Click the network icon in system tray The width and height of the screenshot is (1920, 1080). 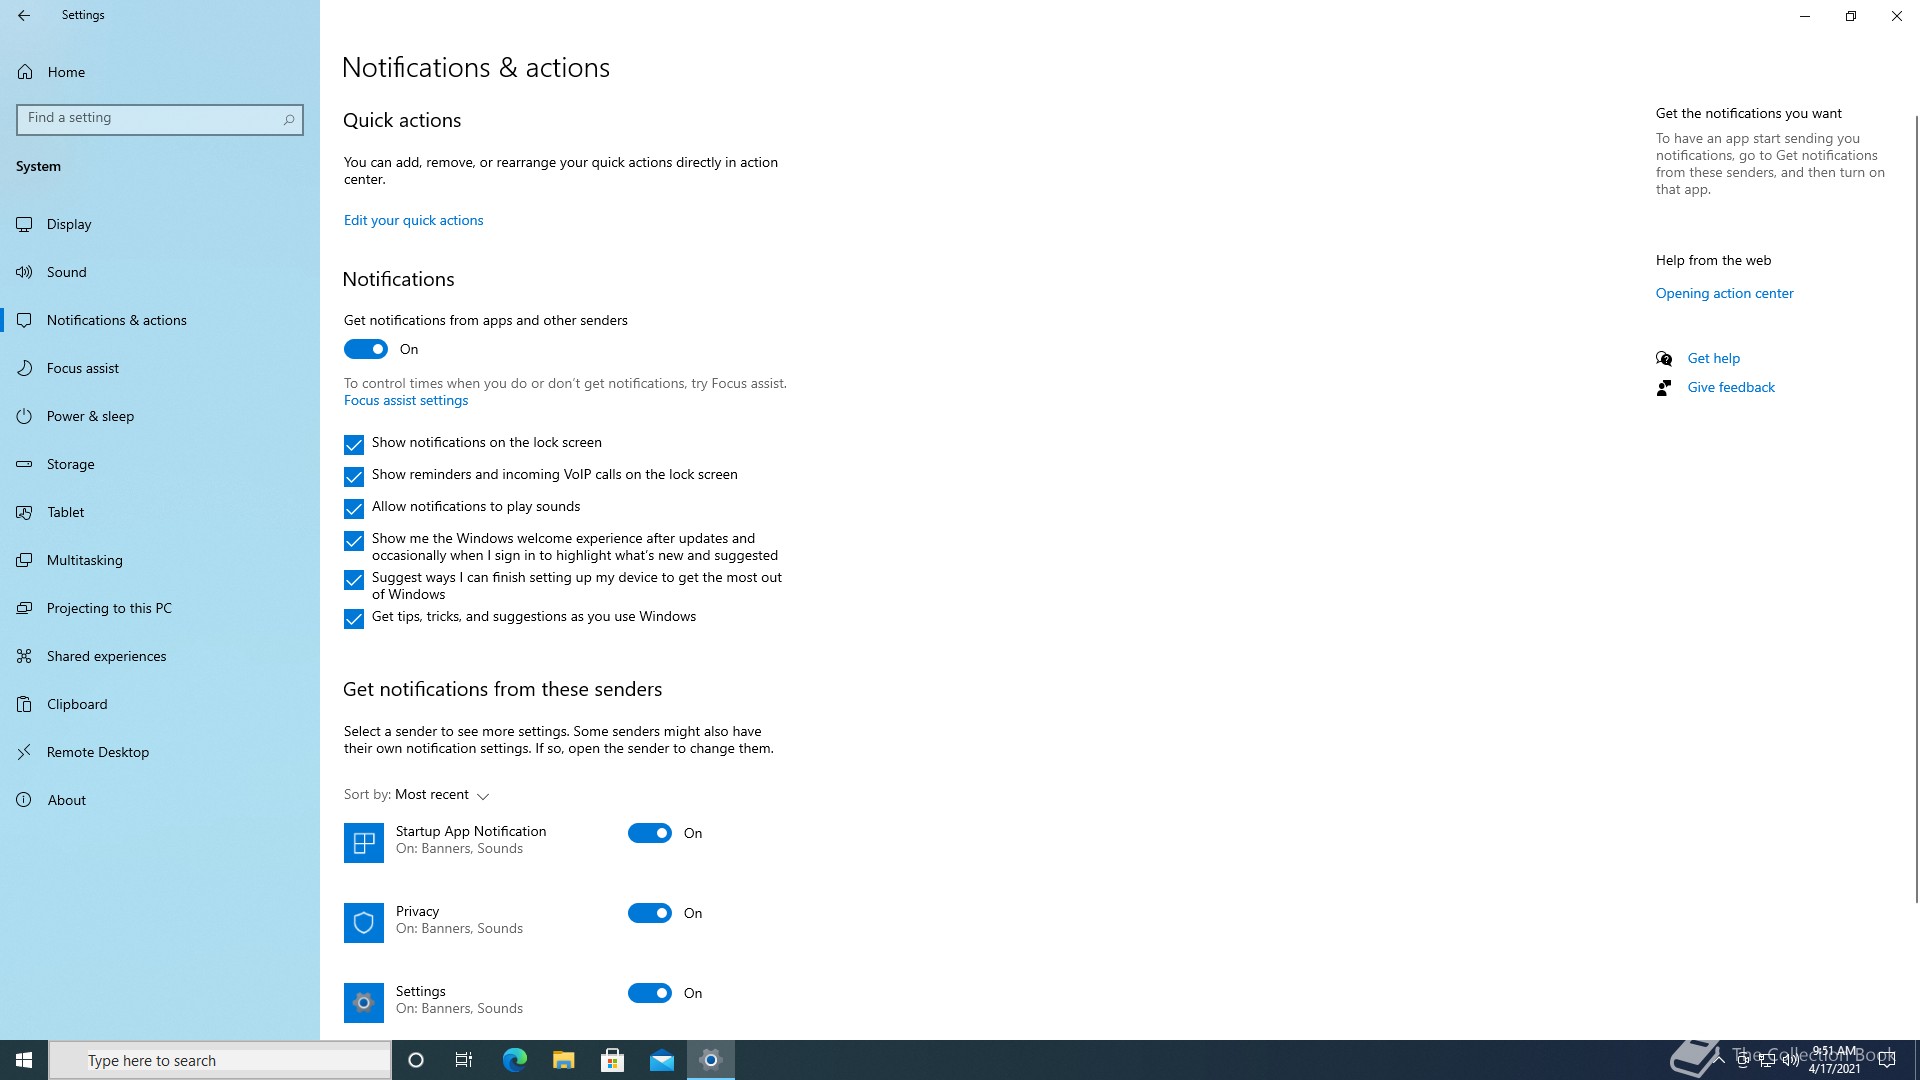[1767, 1061]
